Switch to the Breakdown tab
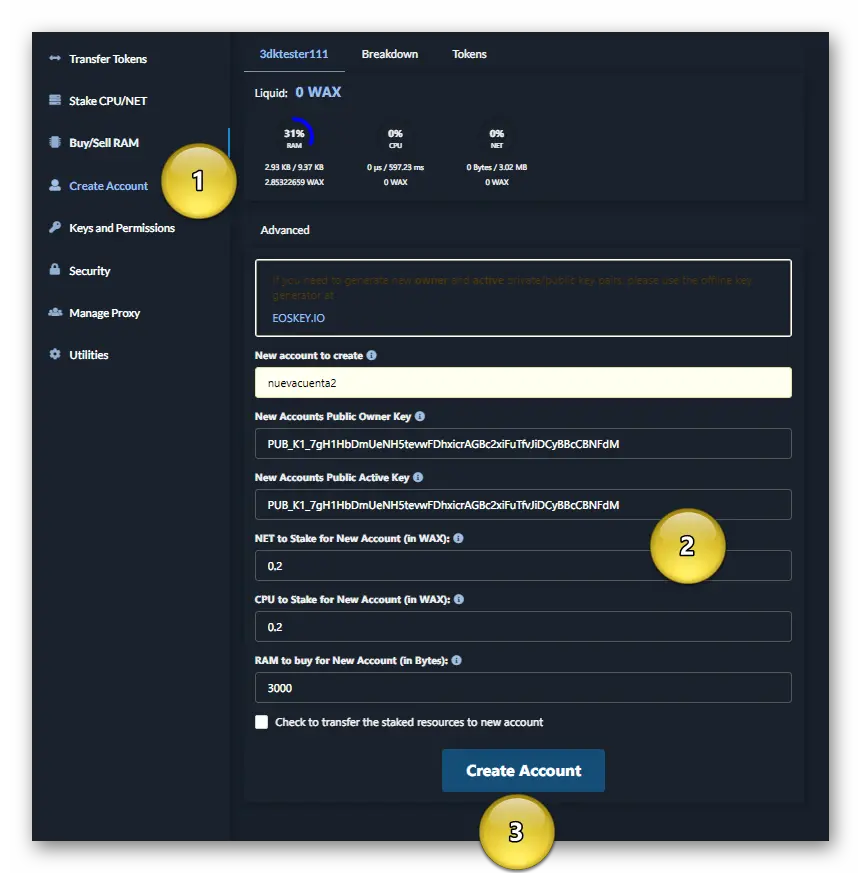The width and height of the screenshot is (861, 873). coord(390,54)
